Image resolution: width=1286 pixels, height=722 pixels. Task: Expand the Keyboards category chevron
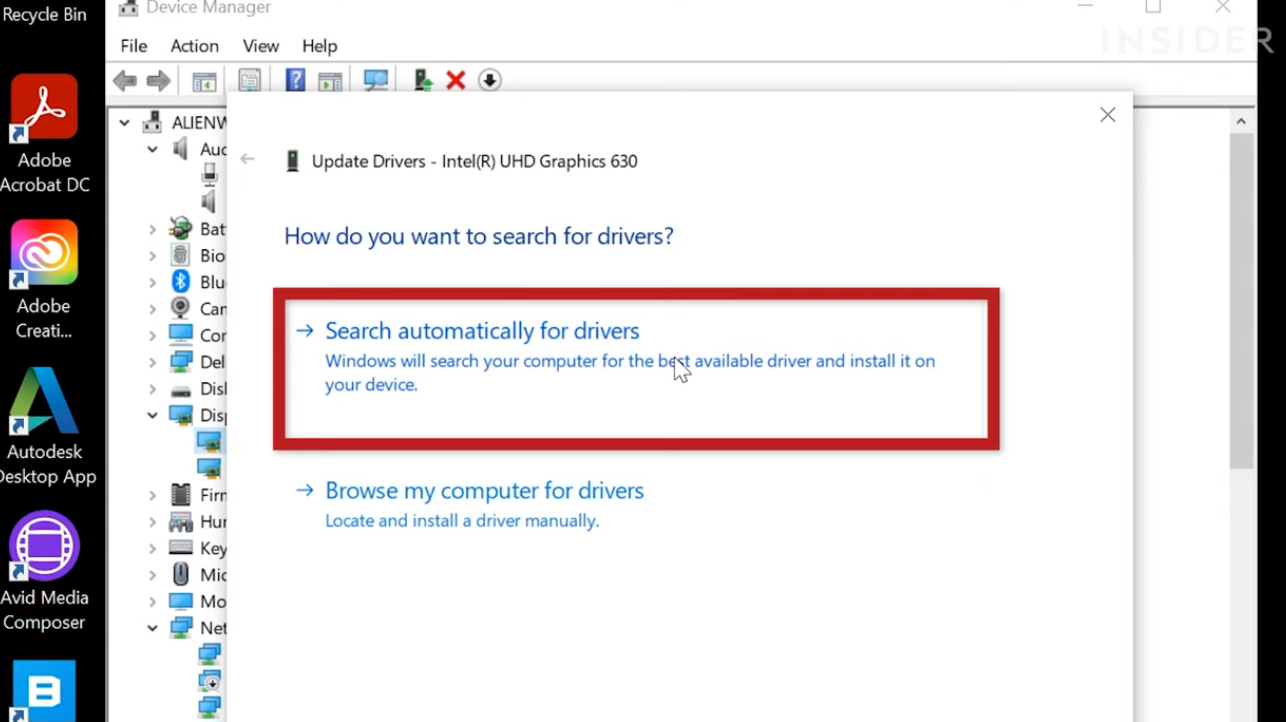pos(152,548)
